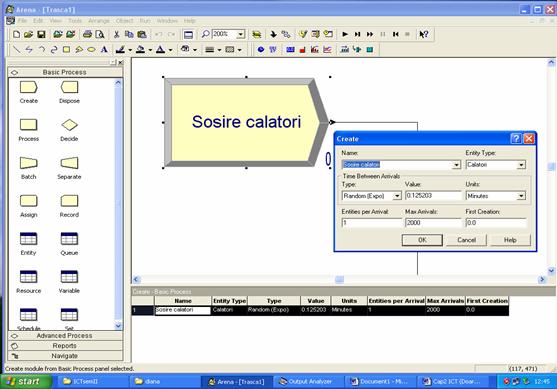Open the Reports panel
This screenshot has height=389, width=557.
click(x=65, y=346)
